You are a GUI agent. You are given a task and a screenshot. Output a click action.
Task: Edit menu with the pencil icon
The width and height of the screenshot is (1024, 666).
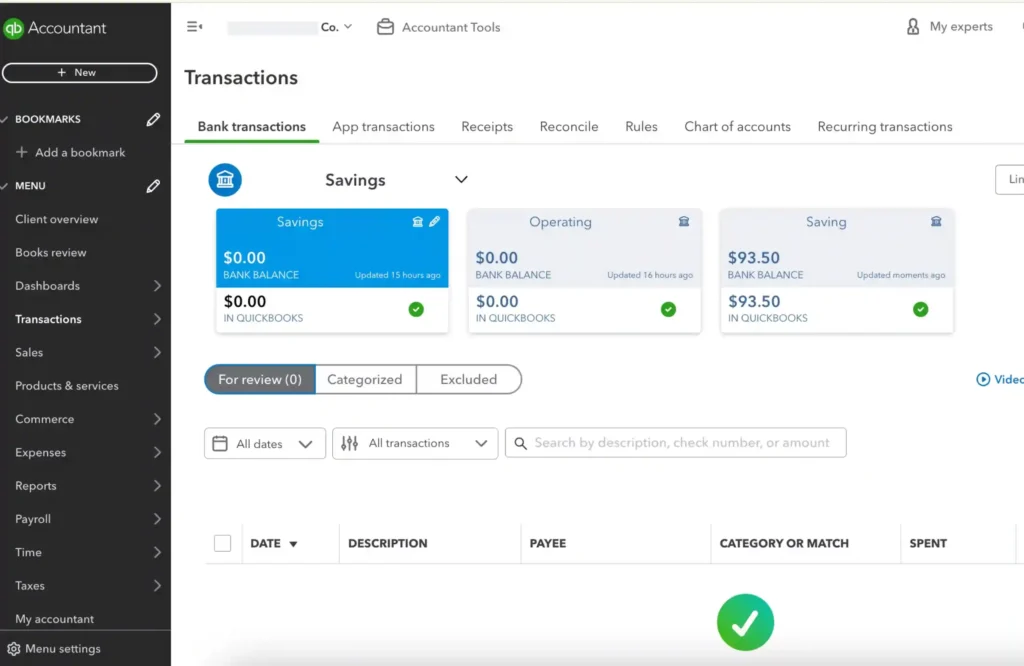tap(153, 186)
